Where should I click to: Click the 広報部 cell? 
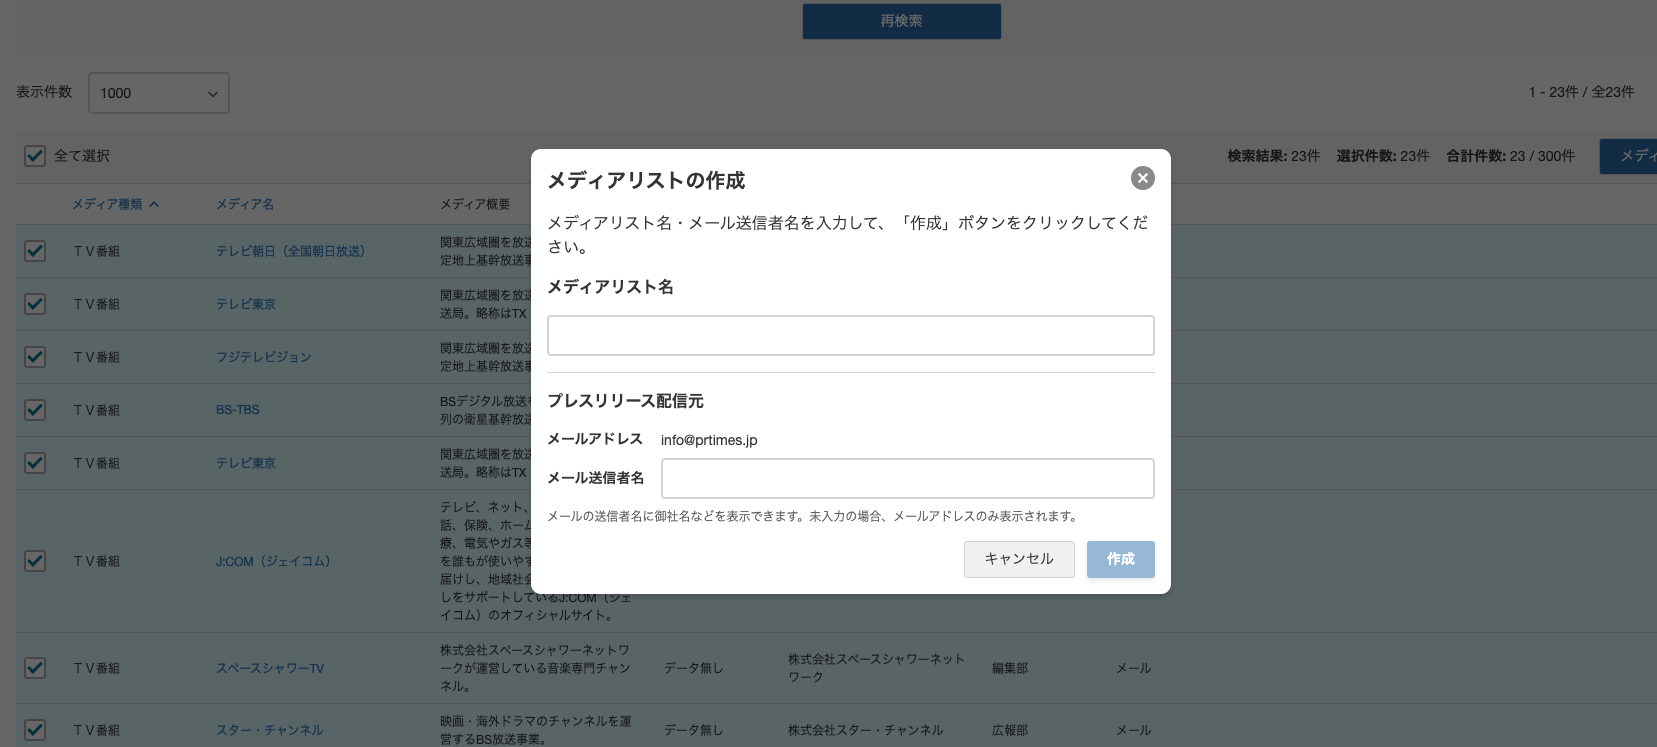pos(1010,730)
